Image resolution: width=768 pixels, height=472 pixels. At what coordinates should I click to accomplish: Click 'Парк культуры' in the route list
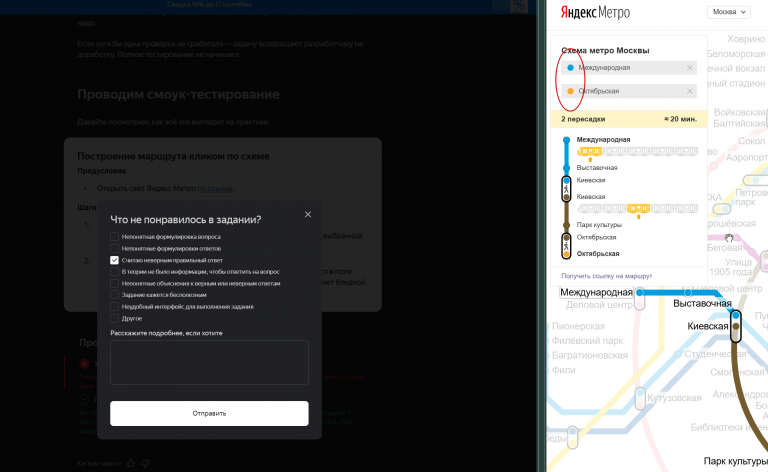599,225
